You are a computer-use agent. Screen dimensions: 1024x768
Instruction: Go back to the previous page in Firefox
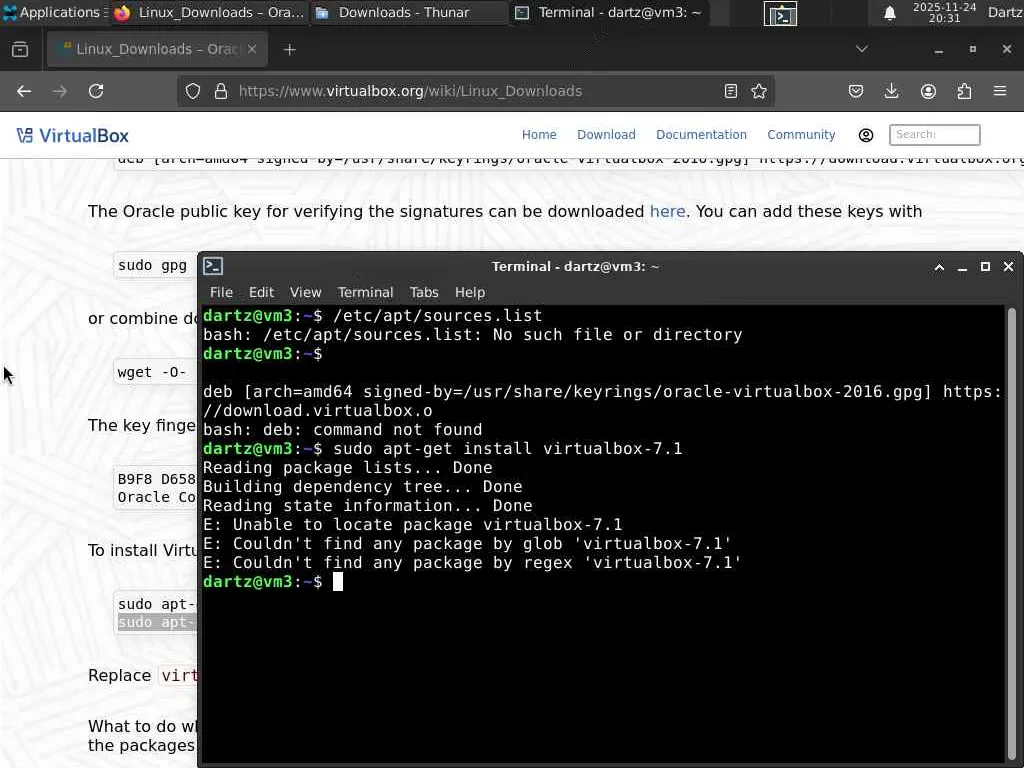point(24,91)
